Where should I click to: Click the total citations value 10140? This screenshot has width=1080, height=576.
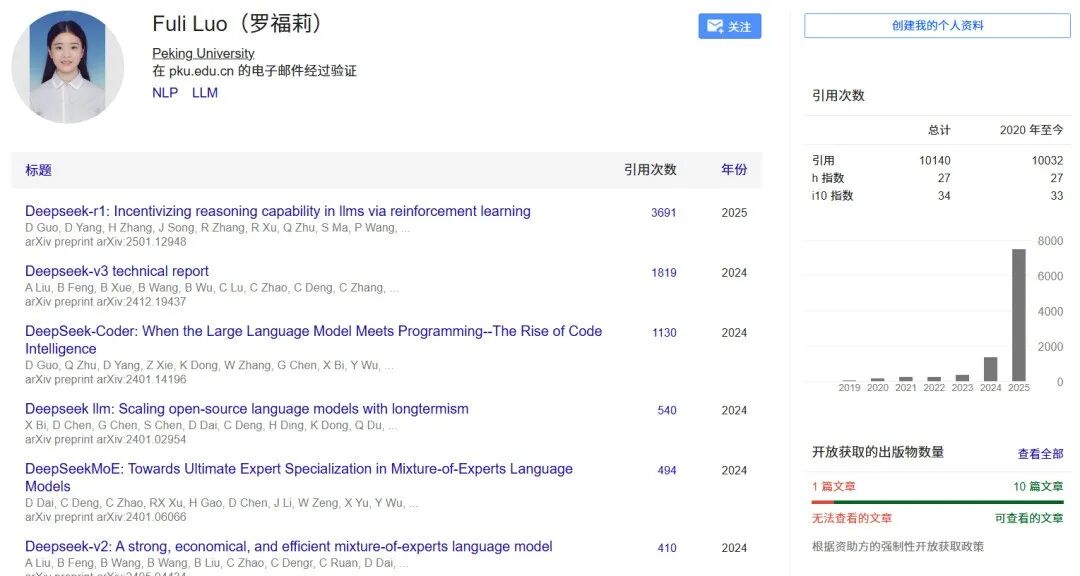935,161
